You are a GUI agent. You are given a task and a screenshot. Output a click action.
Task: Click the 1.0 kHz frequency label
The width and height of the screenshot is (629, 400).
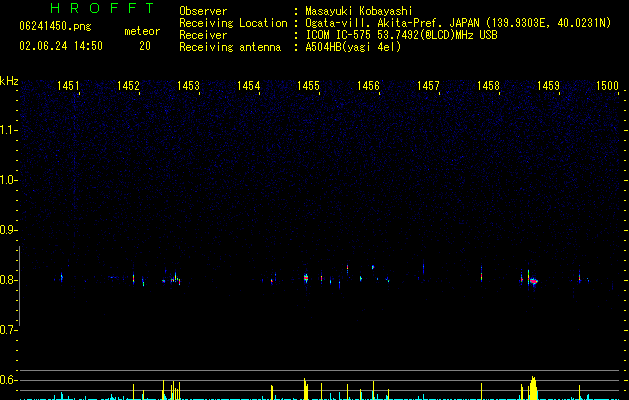pyautogui.click(x=8, y=180)
